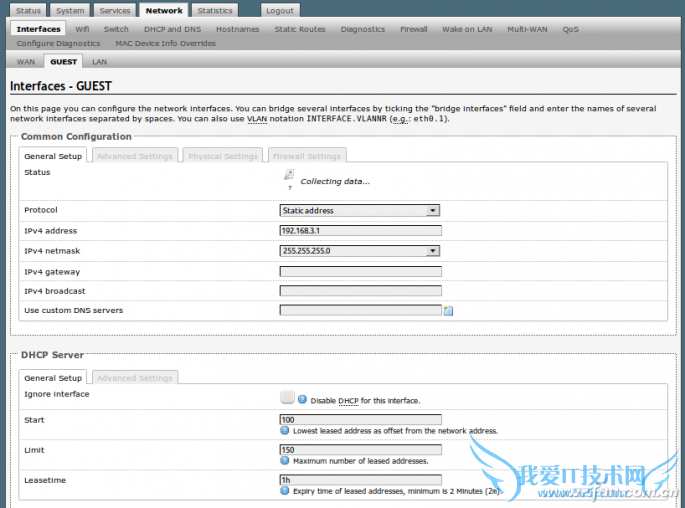Open Configure Diagnostics page

point(59,43)
